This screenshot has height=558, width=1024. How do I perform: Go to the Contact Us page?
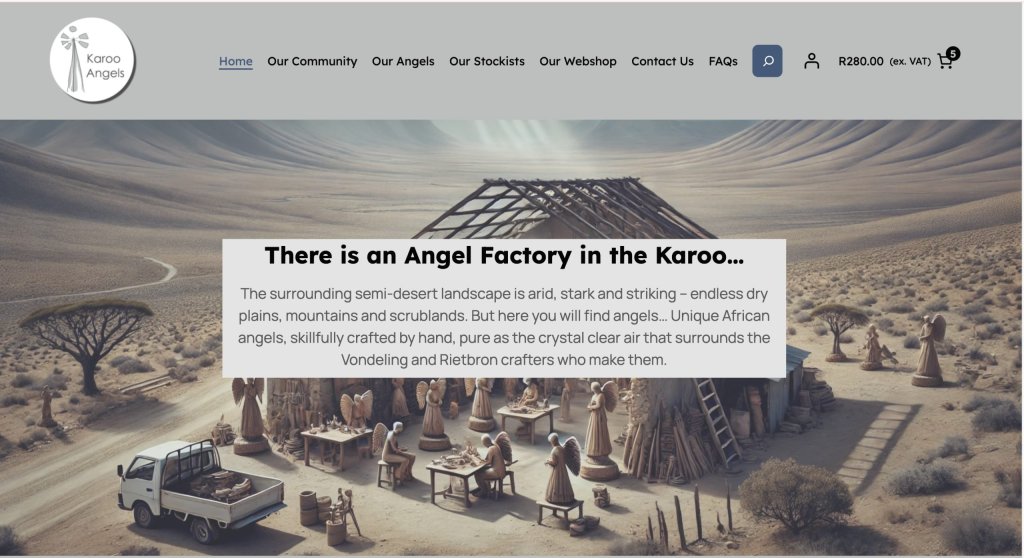pyautogui.click(x=662, y=61)
